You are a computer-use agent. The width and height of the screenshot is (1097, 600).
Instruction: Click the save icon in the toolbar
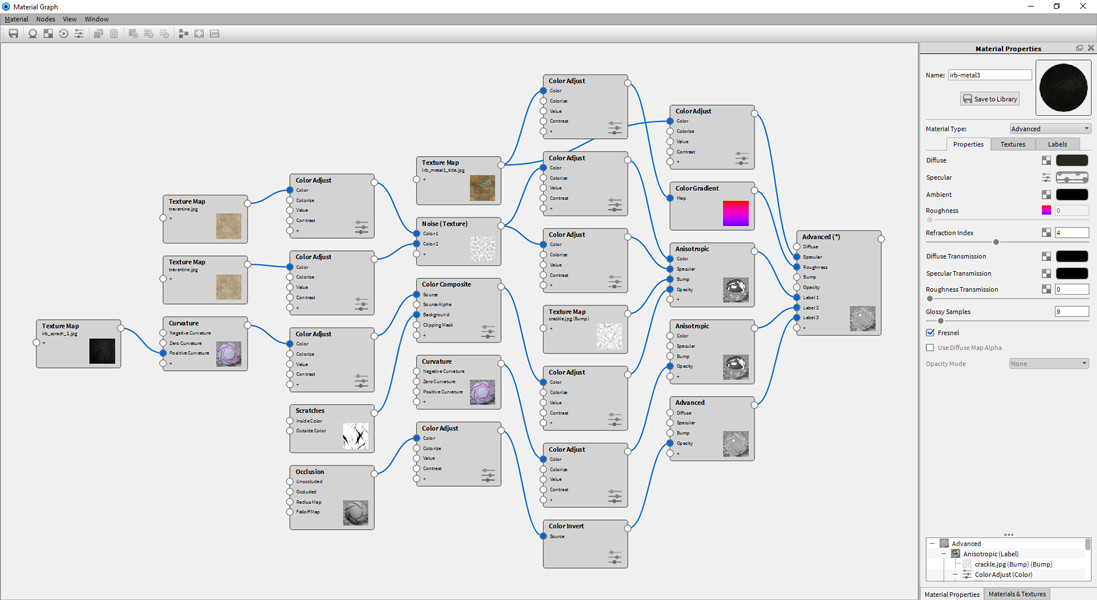13,34
